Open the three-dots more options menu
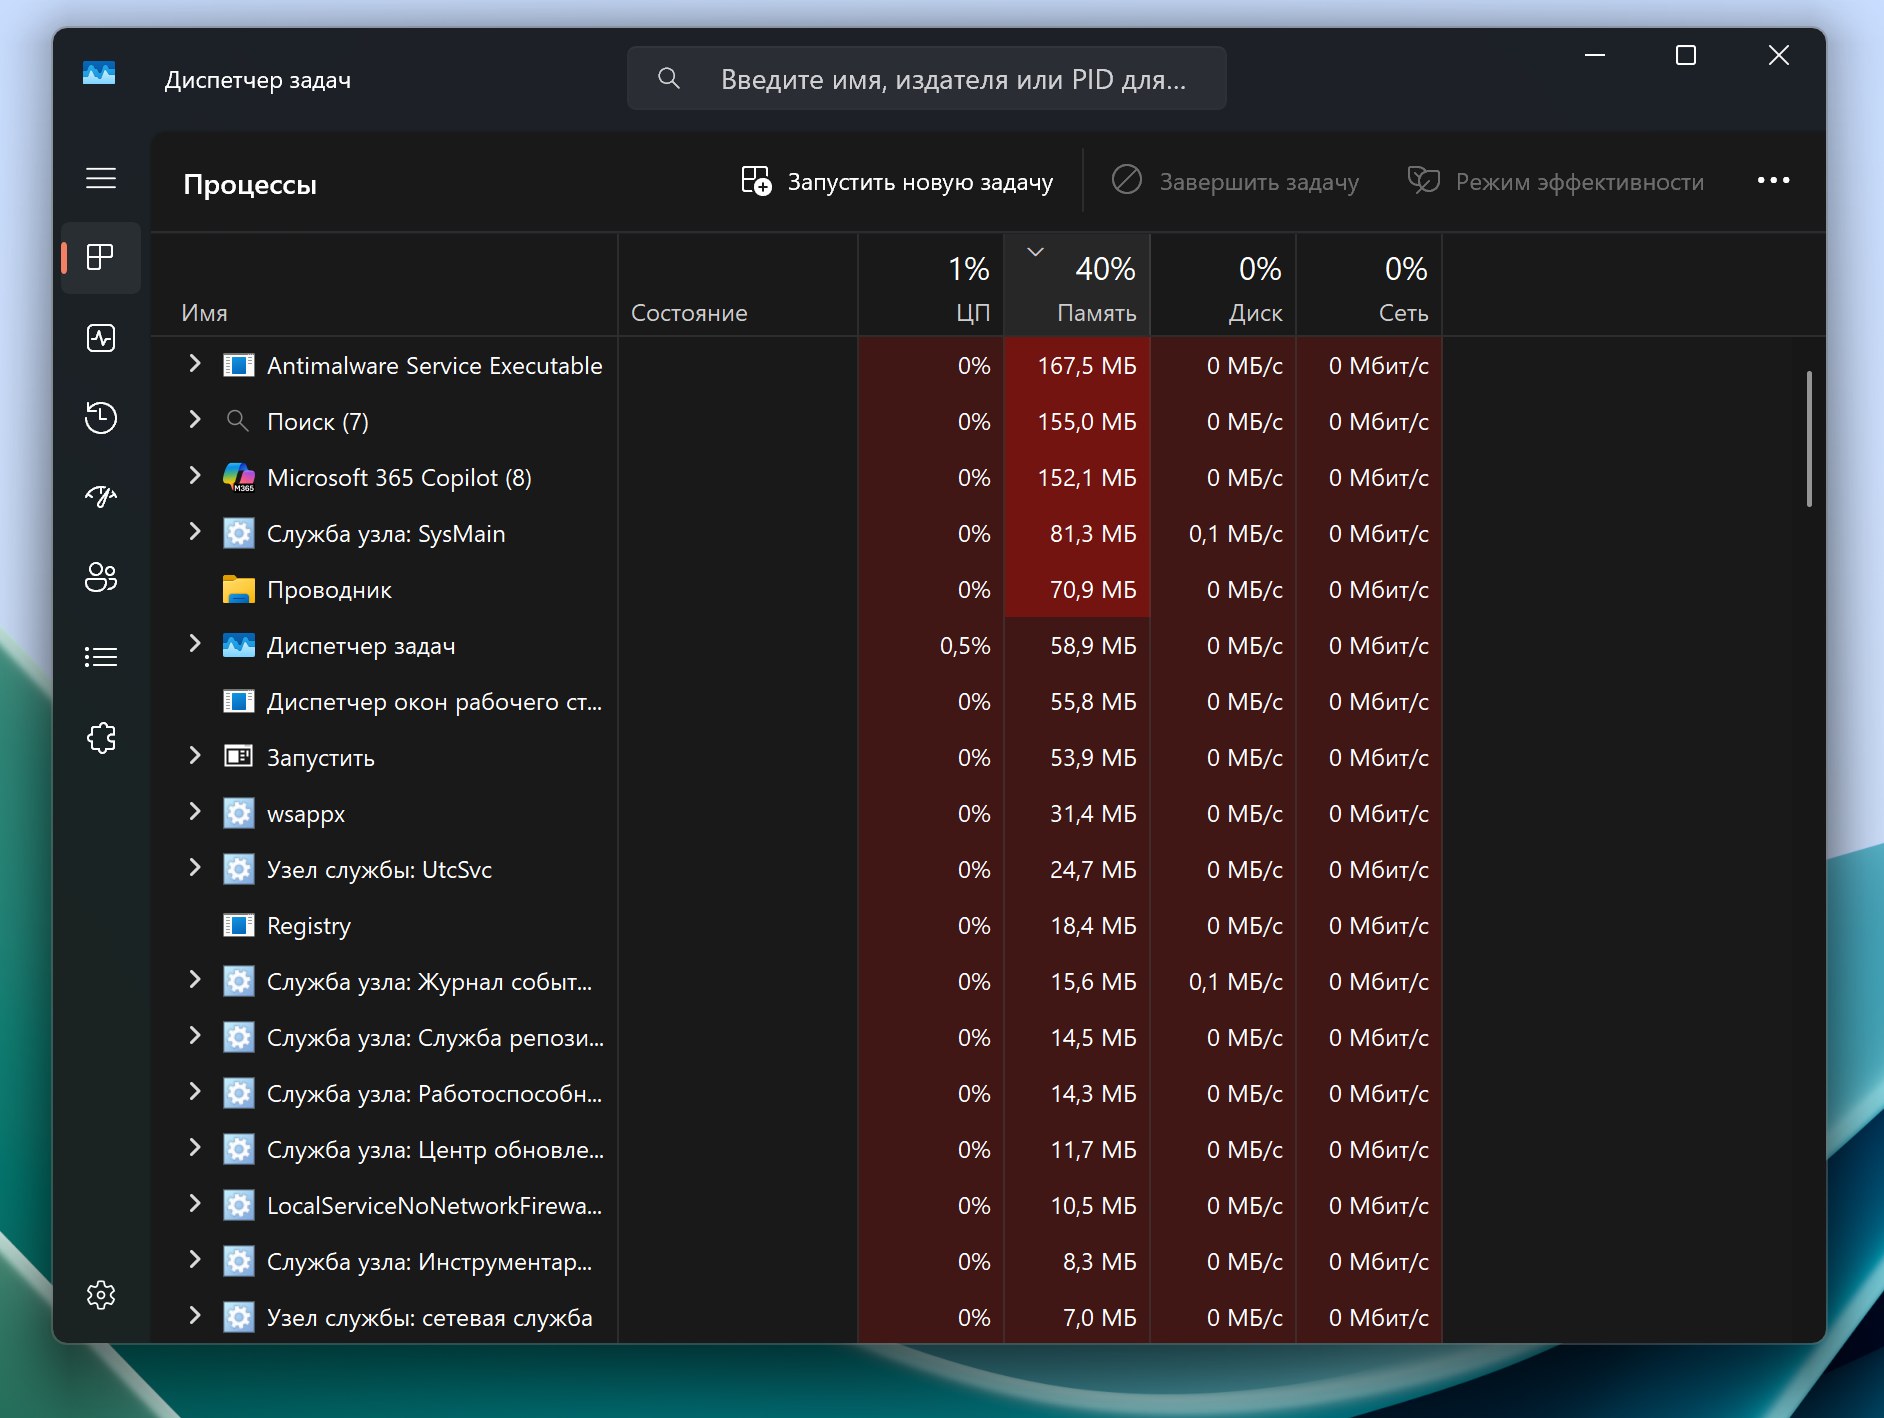The image size is (1884, 1418). [x=1773, y=181]
